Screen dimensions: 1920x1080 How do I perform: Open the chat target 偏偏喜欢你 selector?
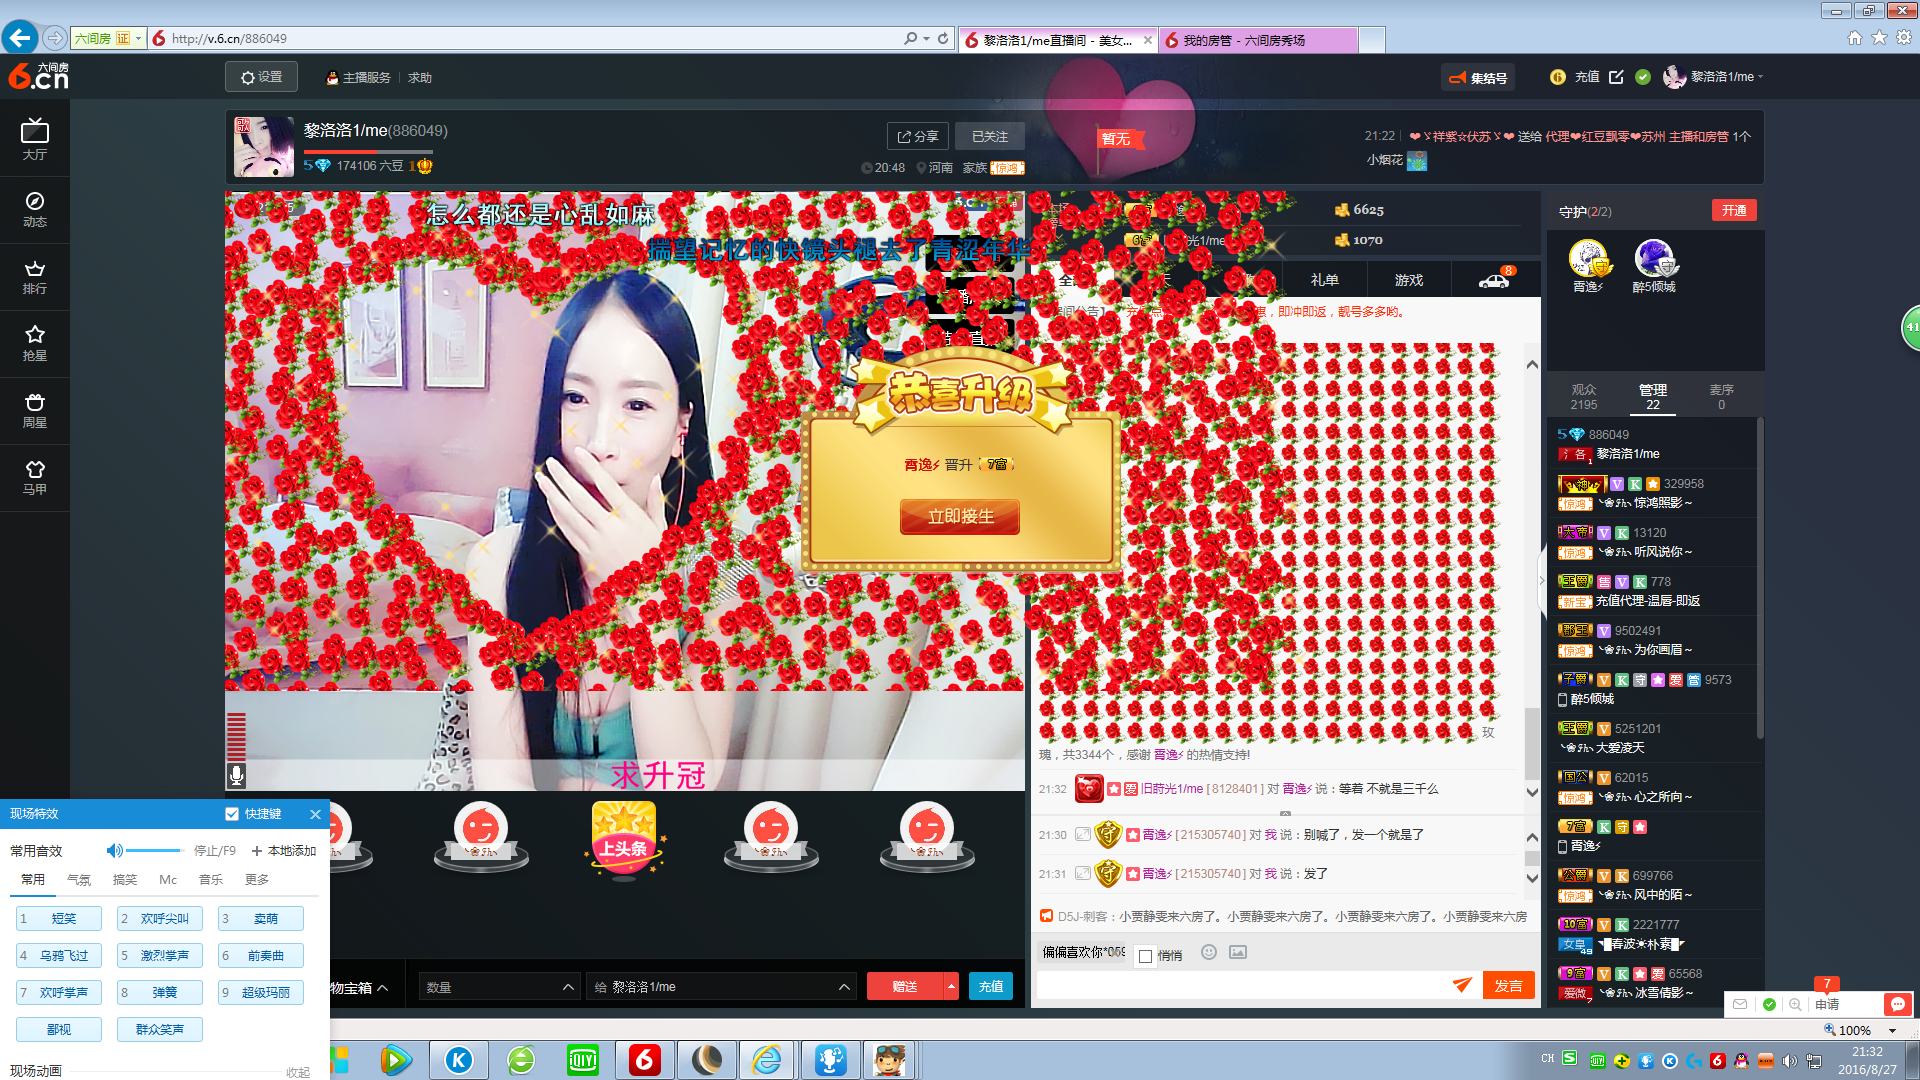click(x=1084, y=952)
